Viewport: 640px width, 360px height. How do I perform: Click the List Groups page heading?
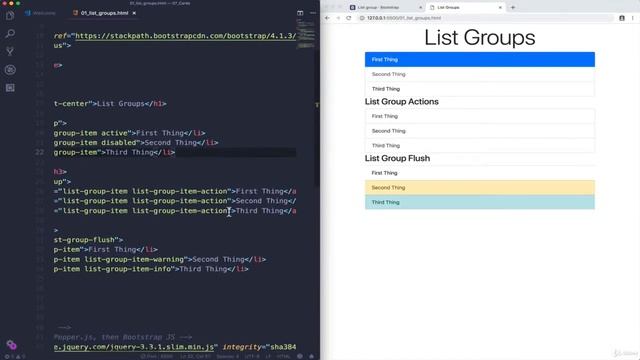(480, 38)
